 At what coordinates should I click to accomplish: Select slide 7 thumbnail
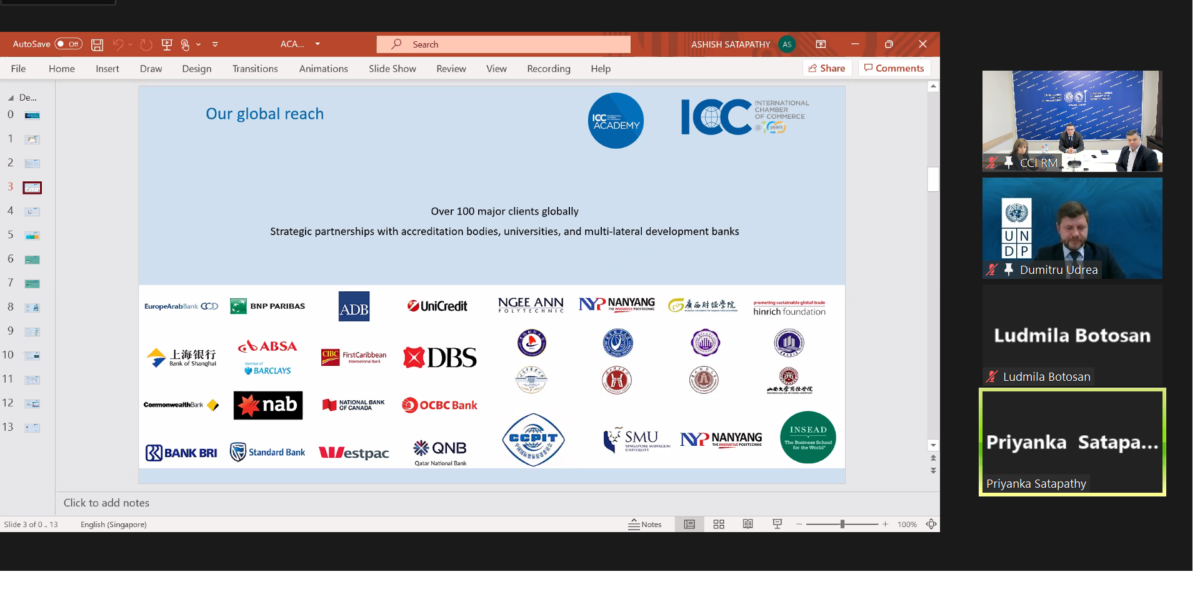click(x=32, y=283)
